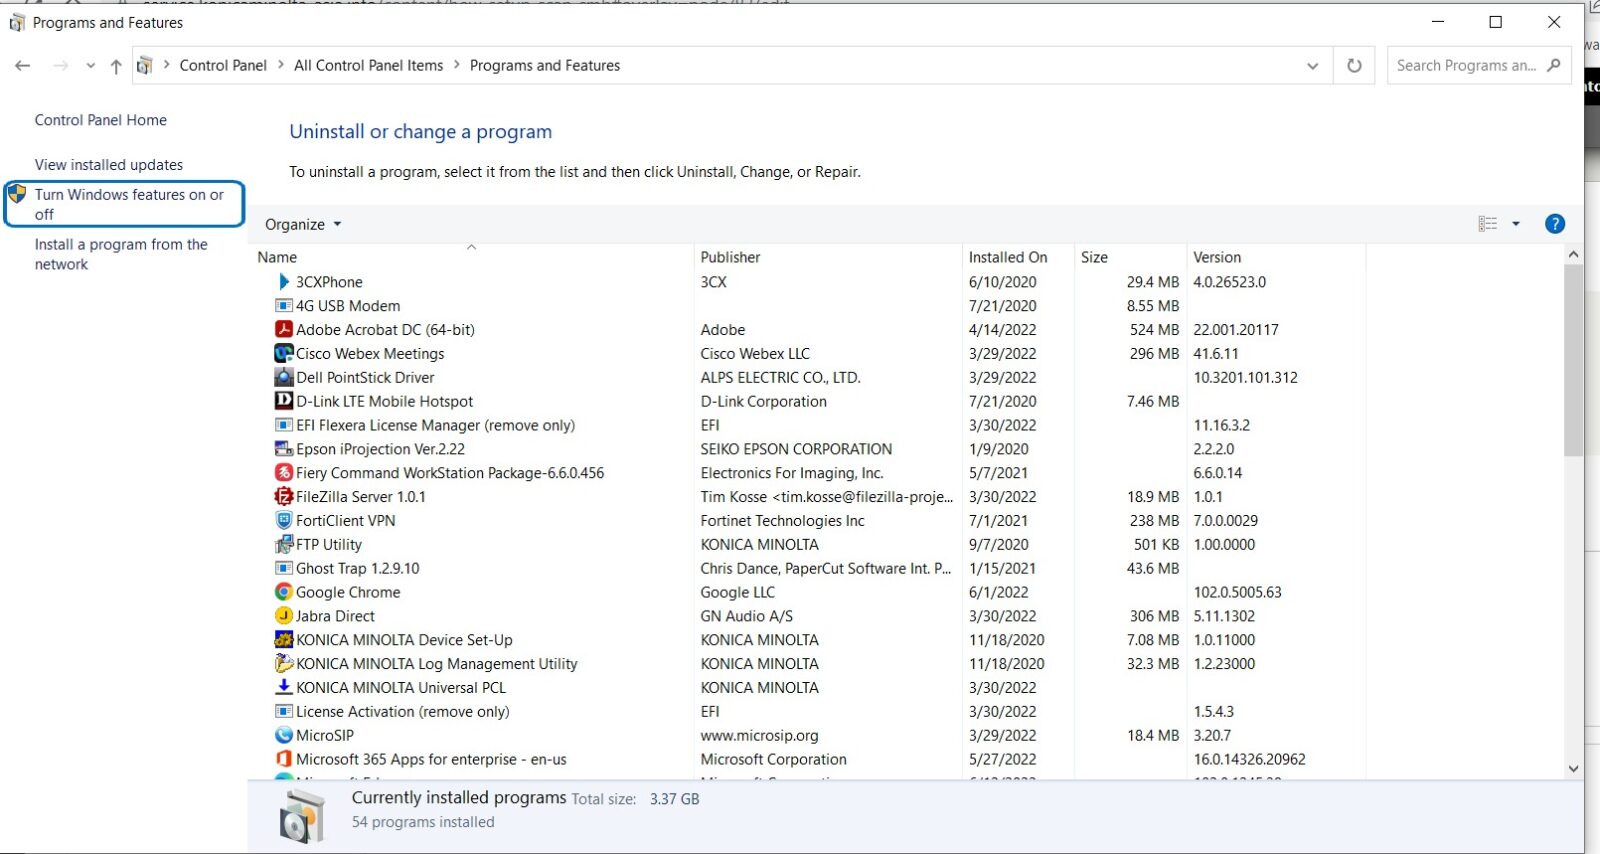1600x854 pixels.
Task: Open the Organize dropdown menu
Action: 303,224
